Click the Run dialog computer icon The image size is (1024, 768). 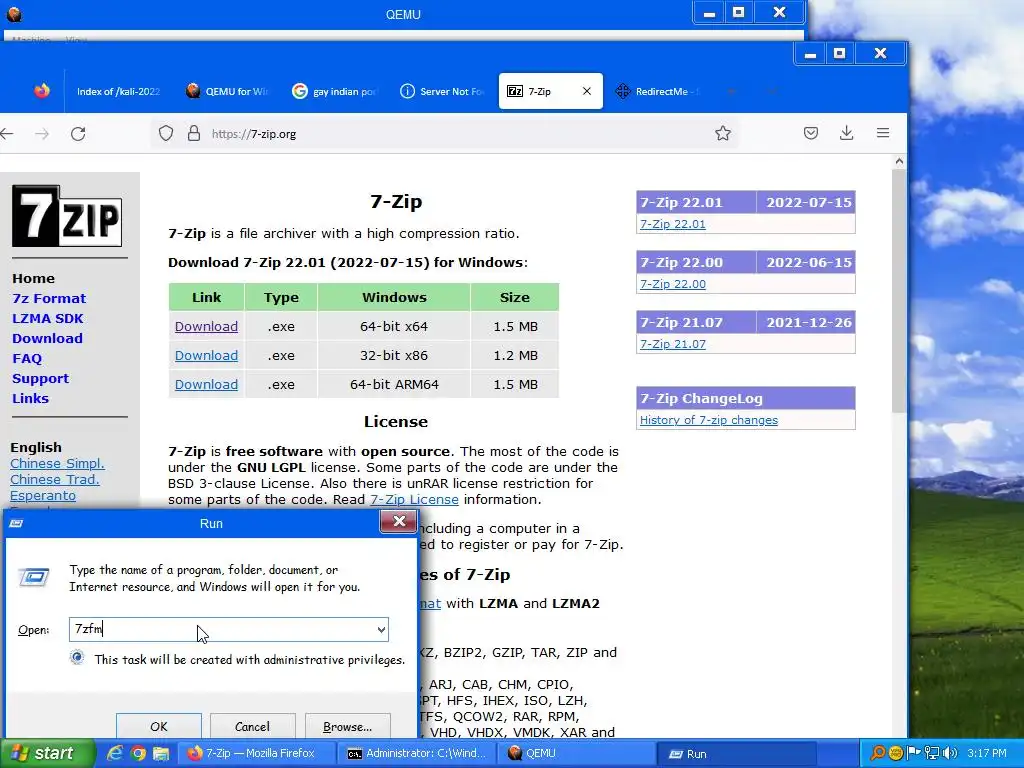33,577
